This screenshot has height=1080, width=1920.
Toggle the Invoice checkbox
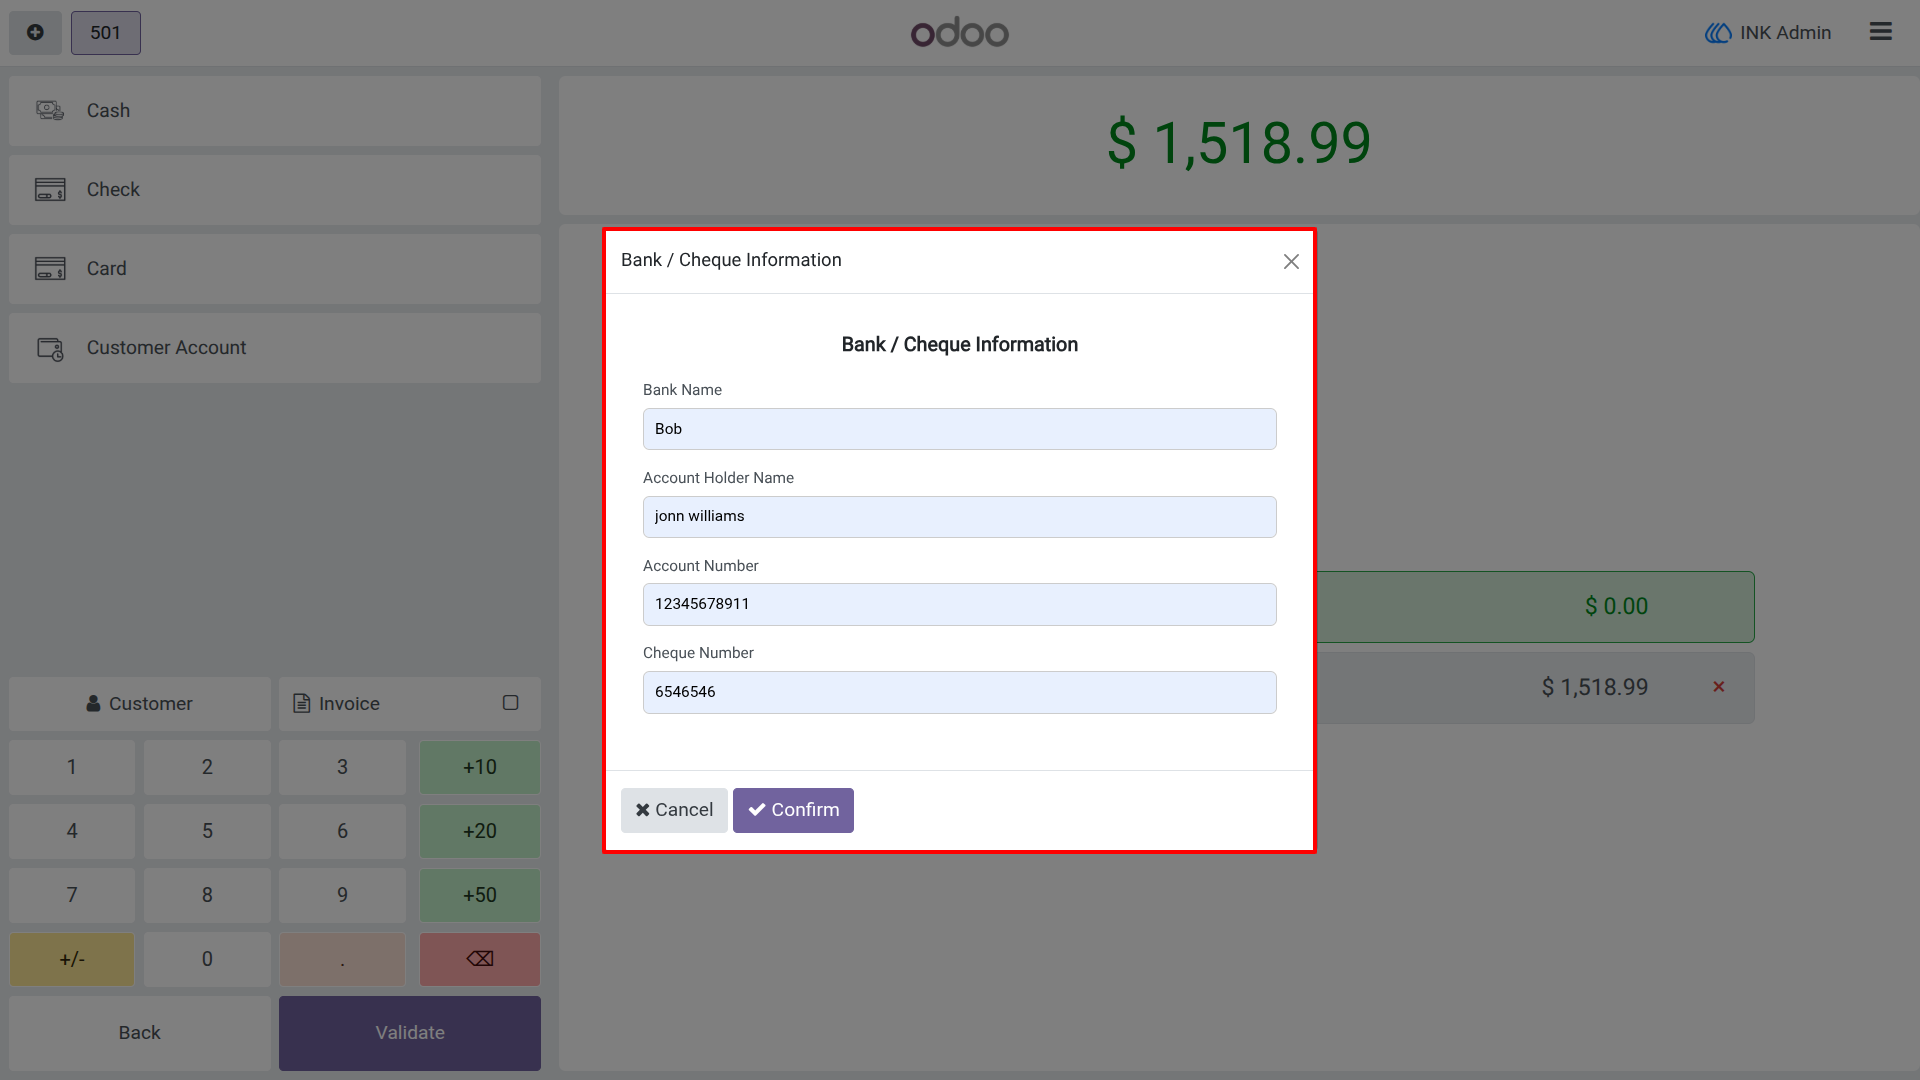(x=510, y=703)
